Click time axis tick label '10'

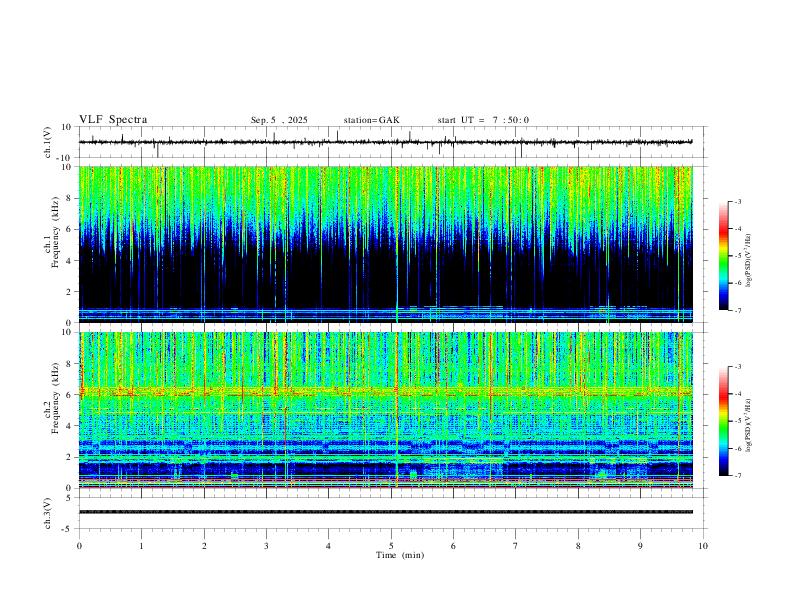tap(703, 546)
